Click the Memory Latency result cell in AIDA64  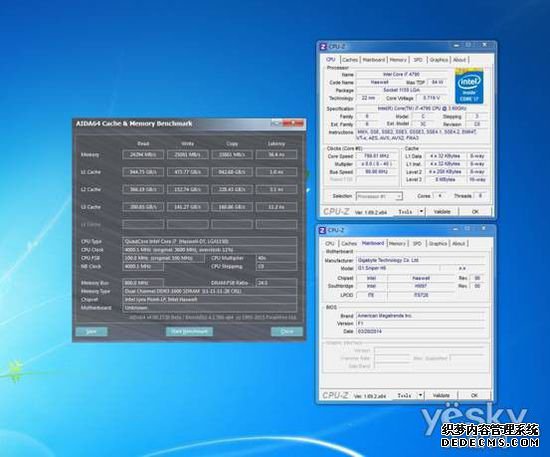[276, 155]
